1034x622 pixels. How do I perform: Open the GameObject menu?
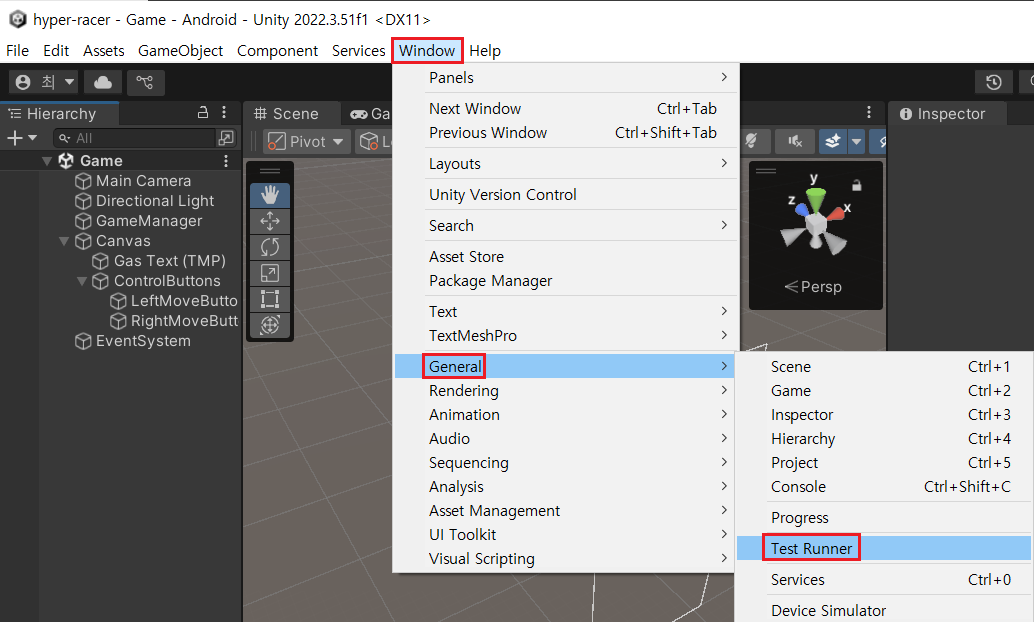[180, 51]
